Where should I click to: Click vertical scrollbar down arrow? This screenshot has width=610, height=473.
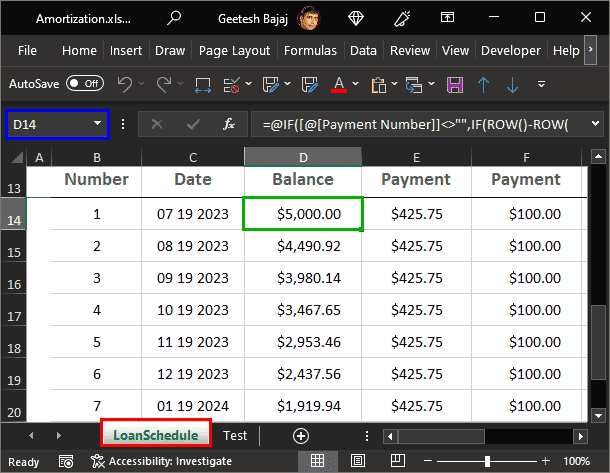pos(598,415)
